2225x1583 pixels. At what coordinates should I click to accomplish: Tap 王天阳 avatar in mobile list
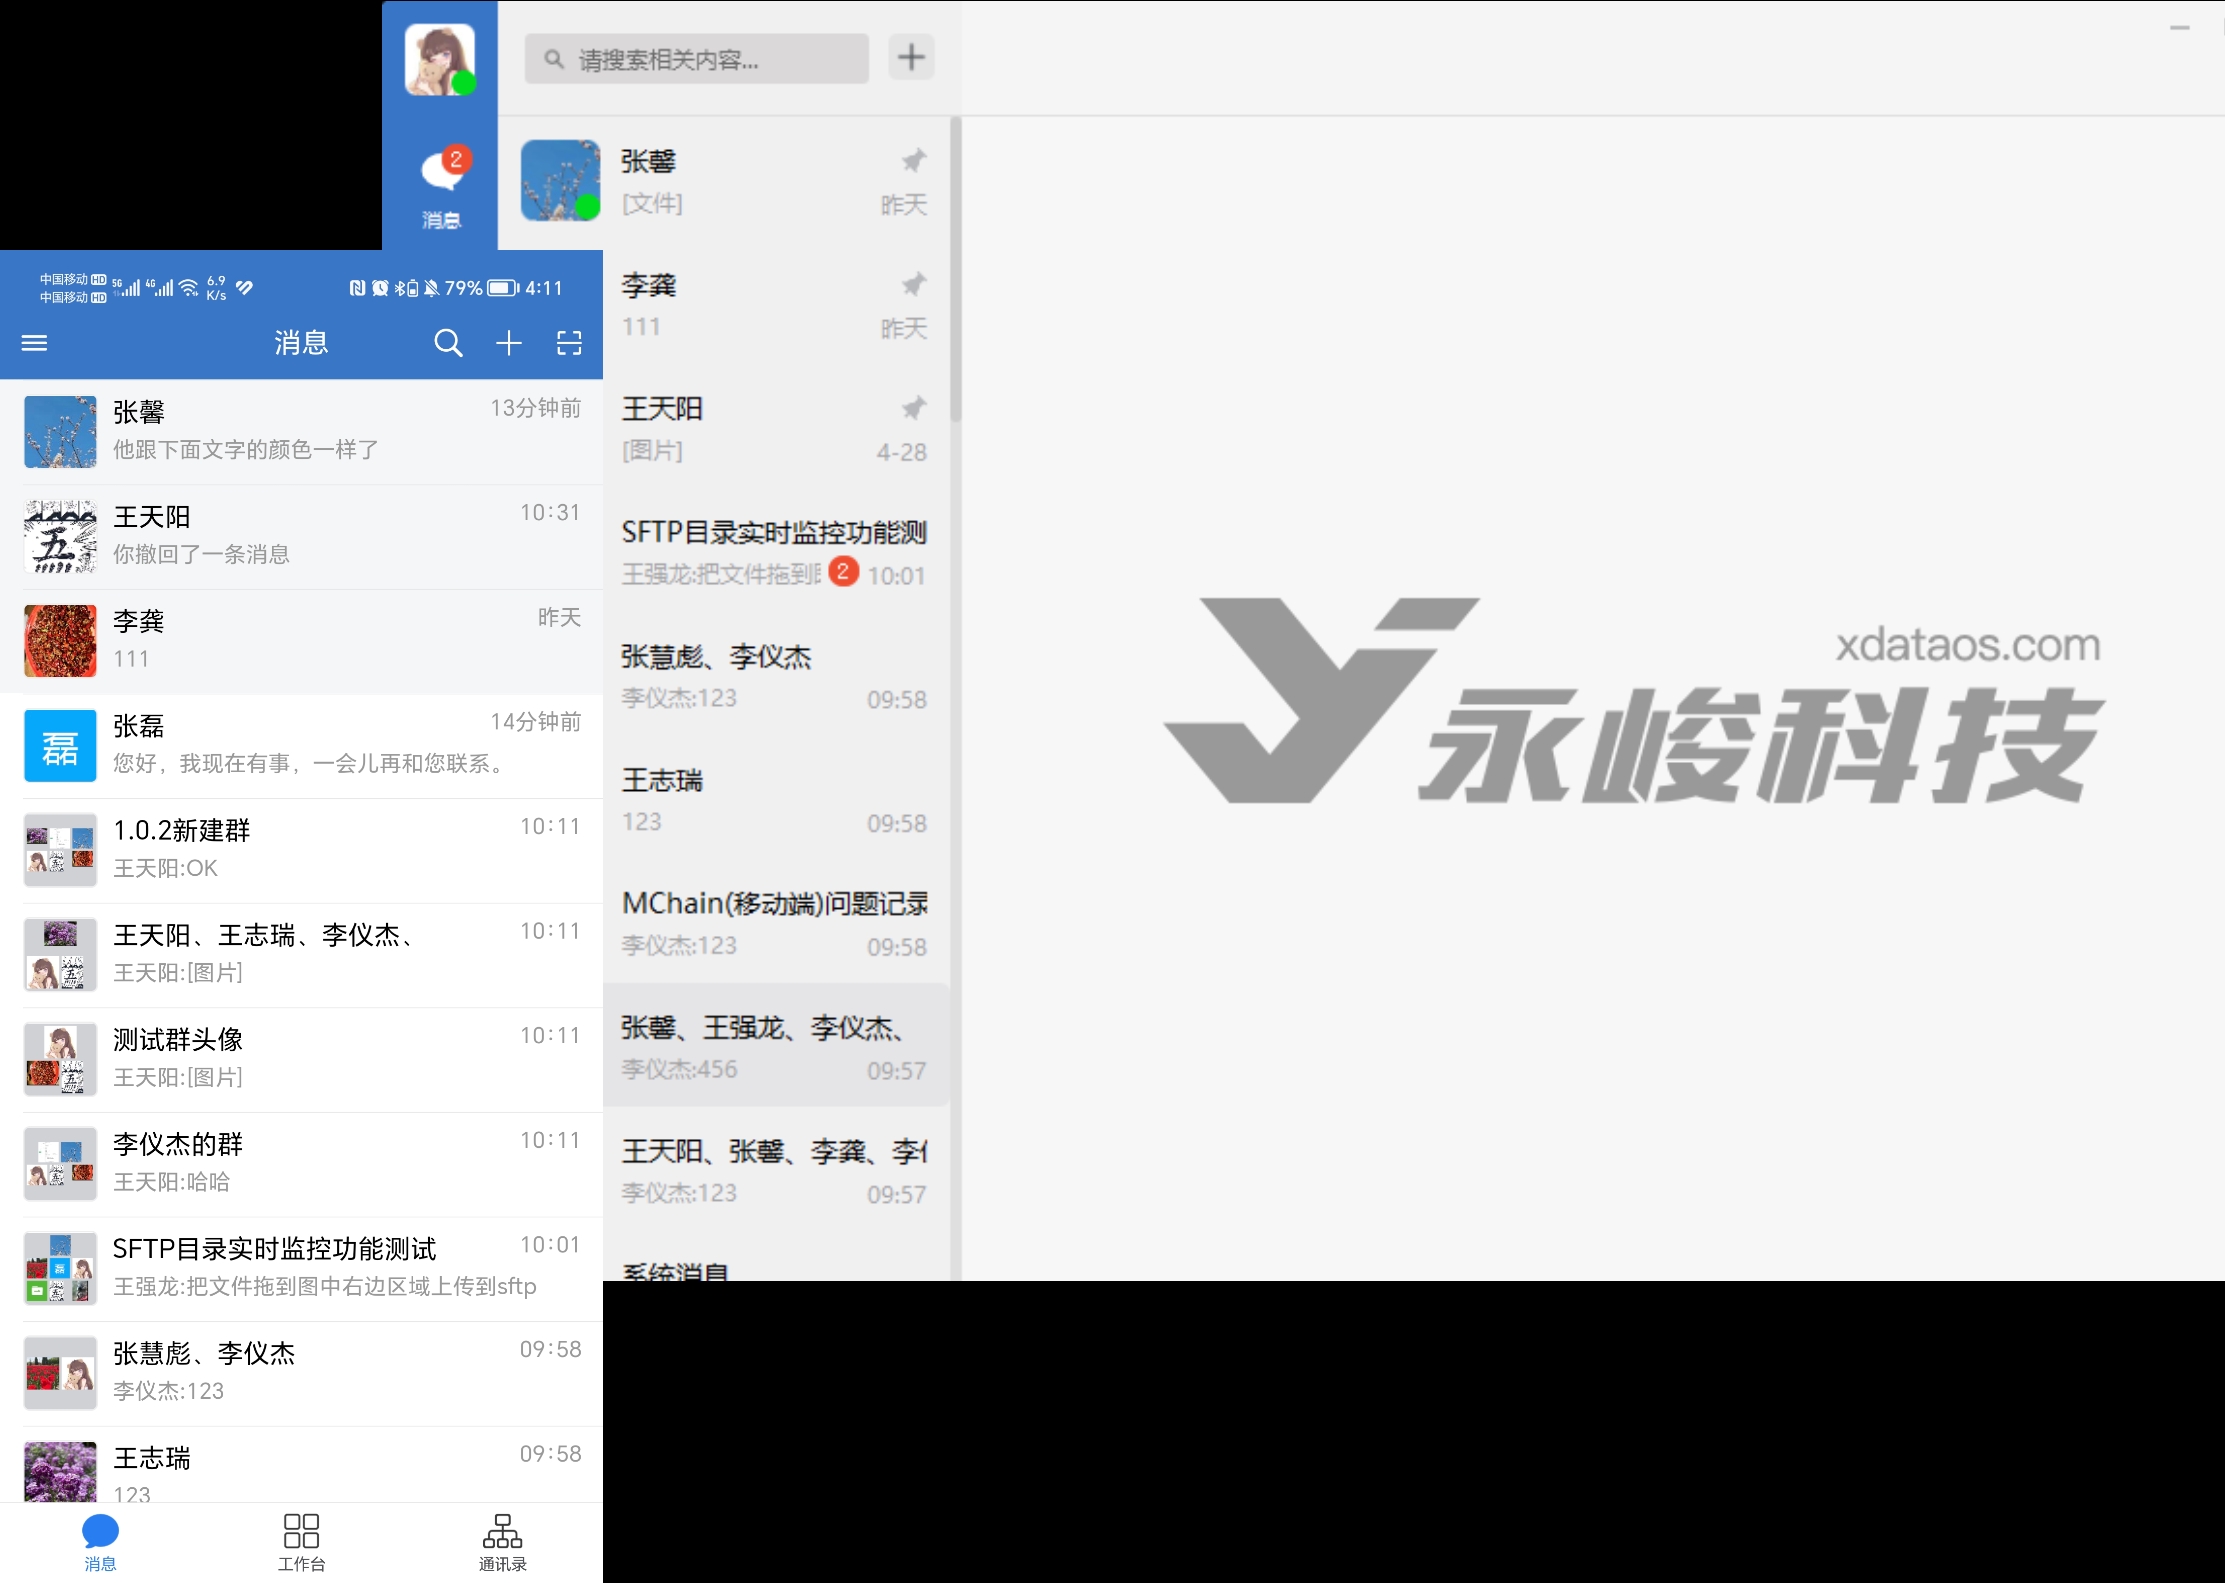pos(60,536)
